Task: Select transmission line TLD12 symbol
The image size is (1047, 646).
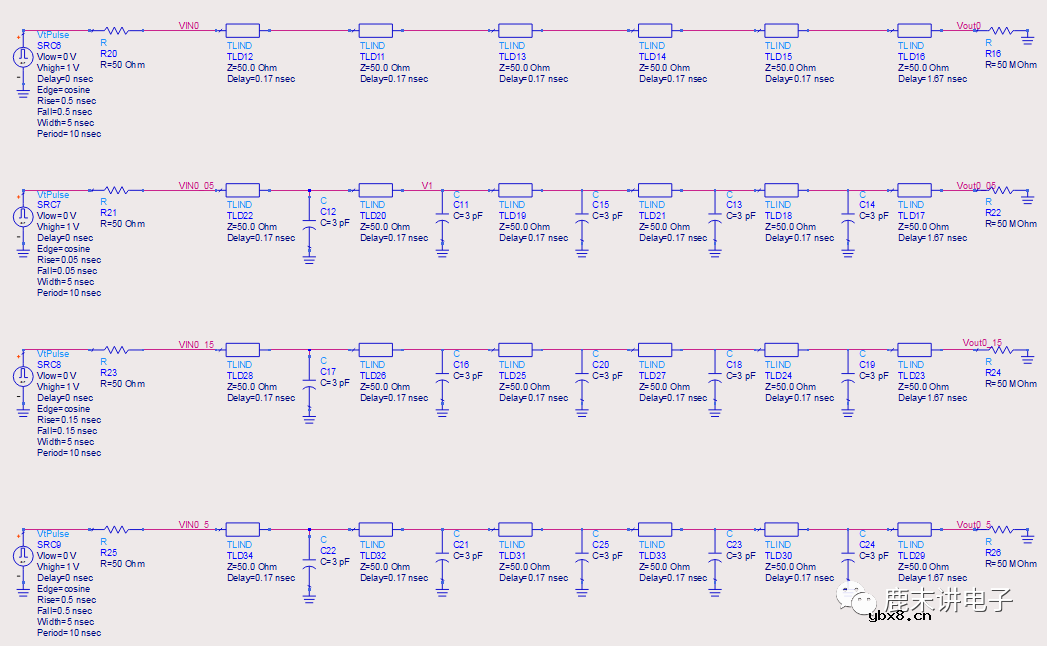Action: click(243, 30)
